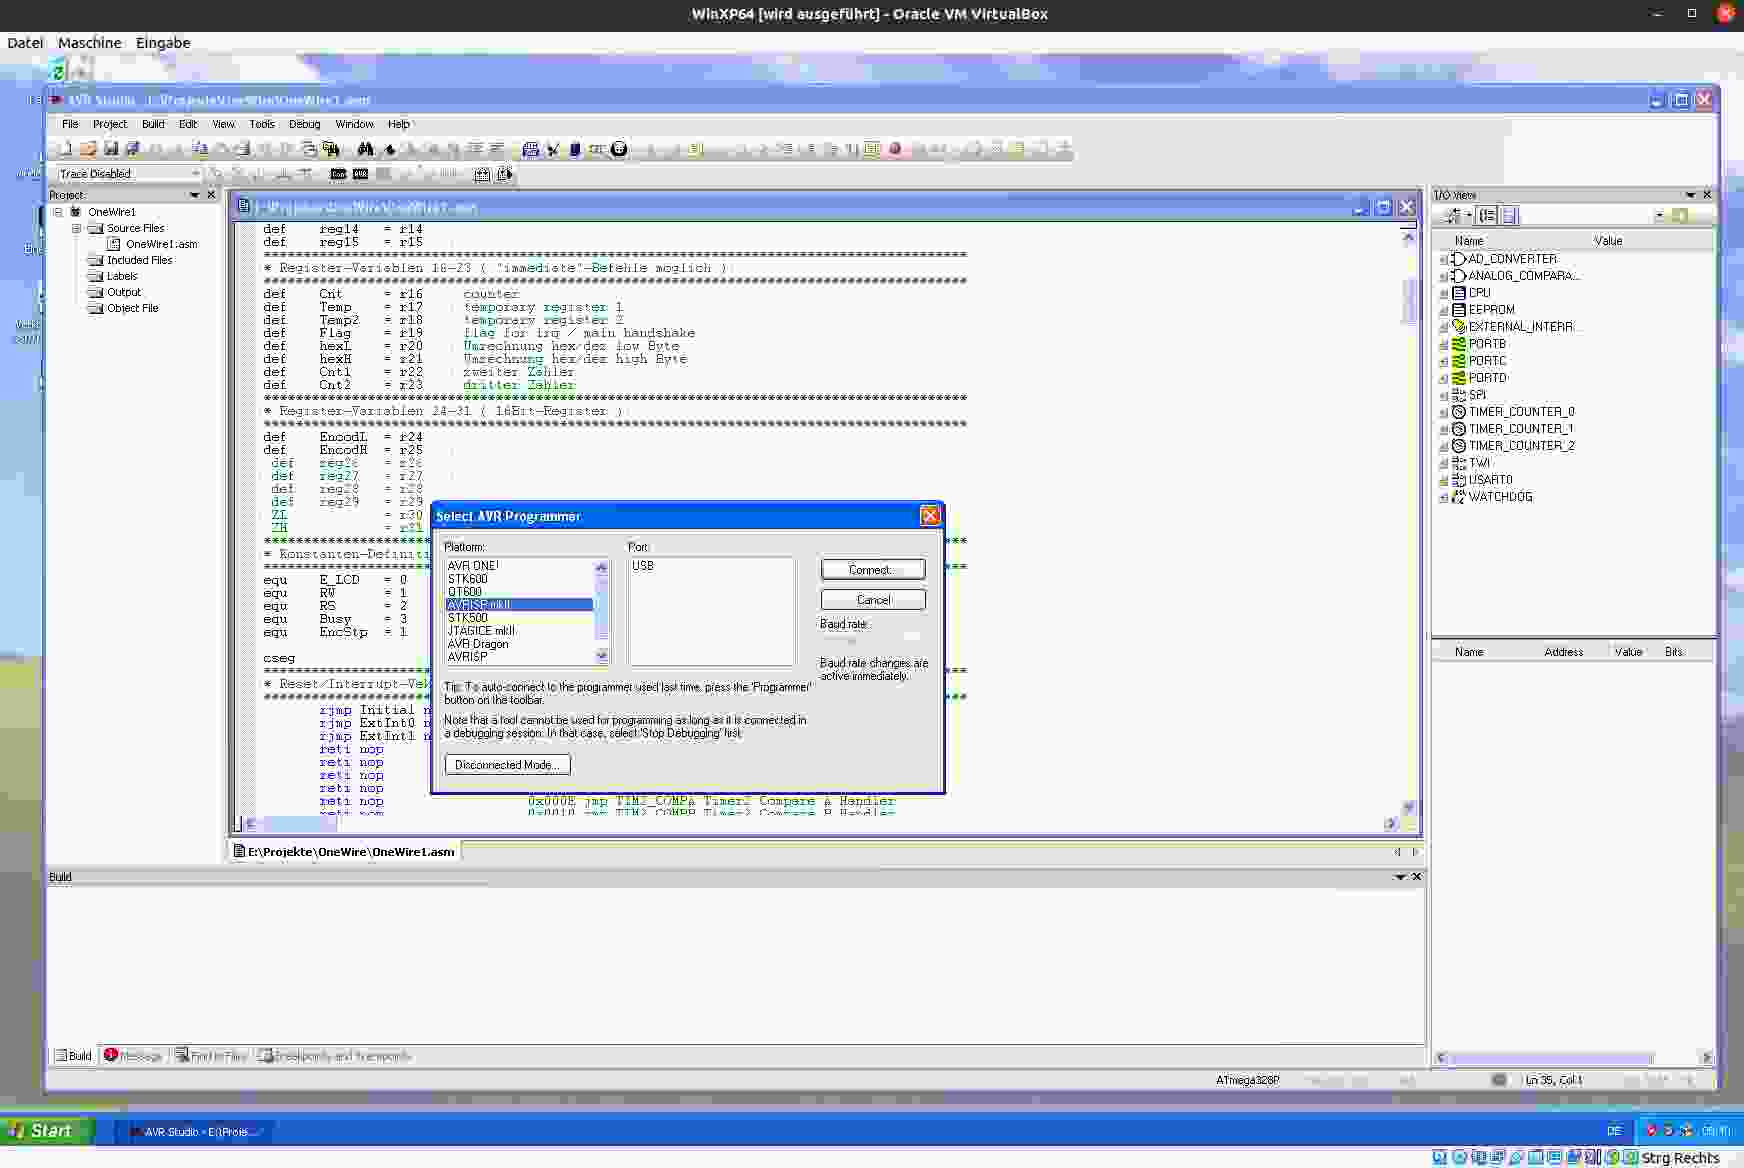Select Object File in project tree
The height and width of the screenshot is (1168, 1744).
(x=132, y=308)
